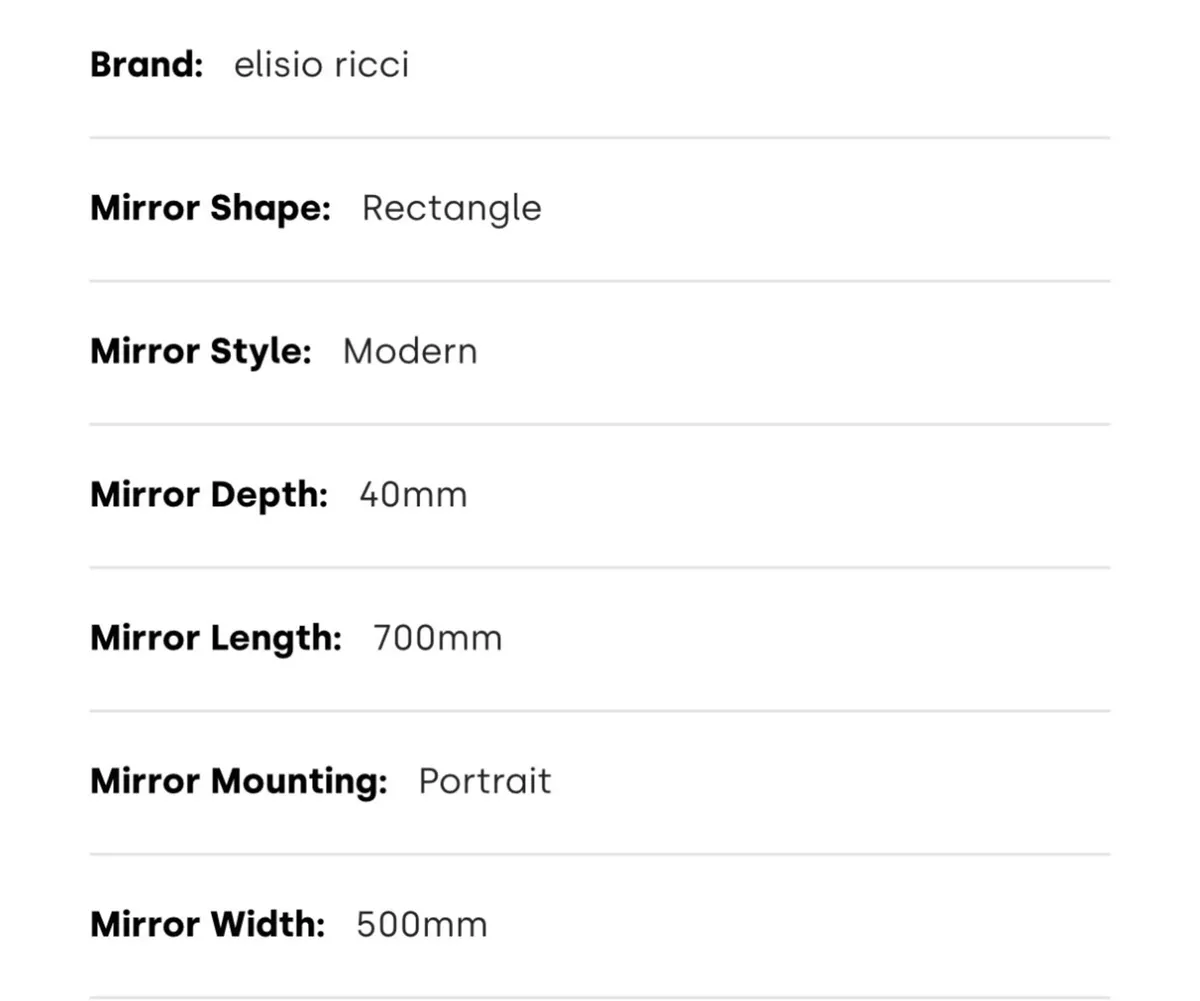Click the divider line below Mirror Mounting row
1200x1001 pixels.
click(x=600, y=854)
